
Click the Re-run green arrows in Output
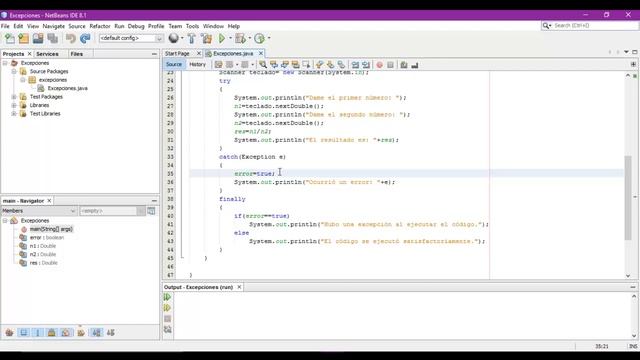pos(167,297)
